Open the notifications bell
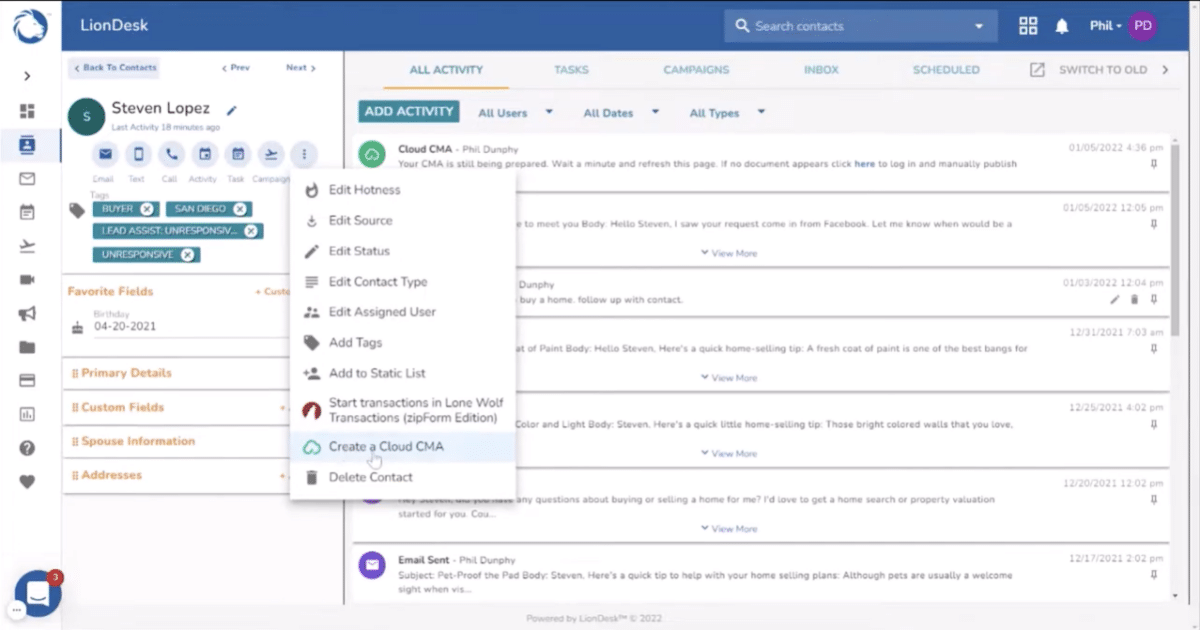 coord(1062,26)
